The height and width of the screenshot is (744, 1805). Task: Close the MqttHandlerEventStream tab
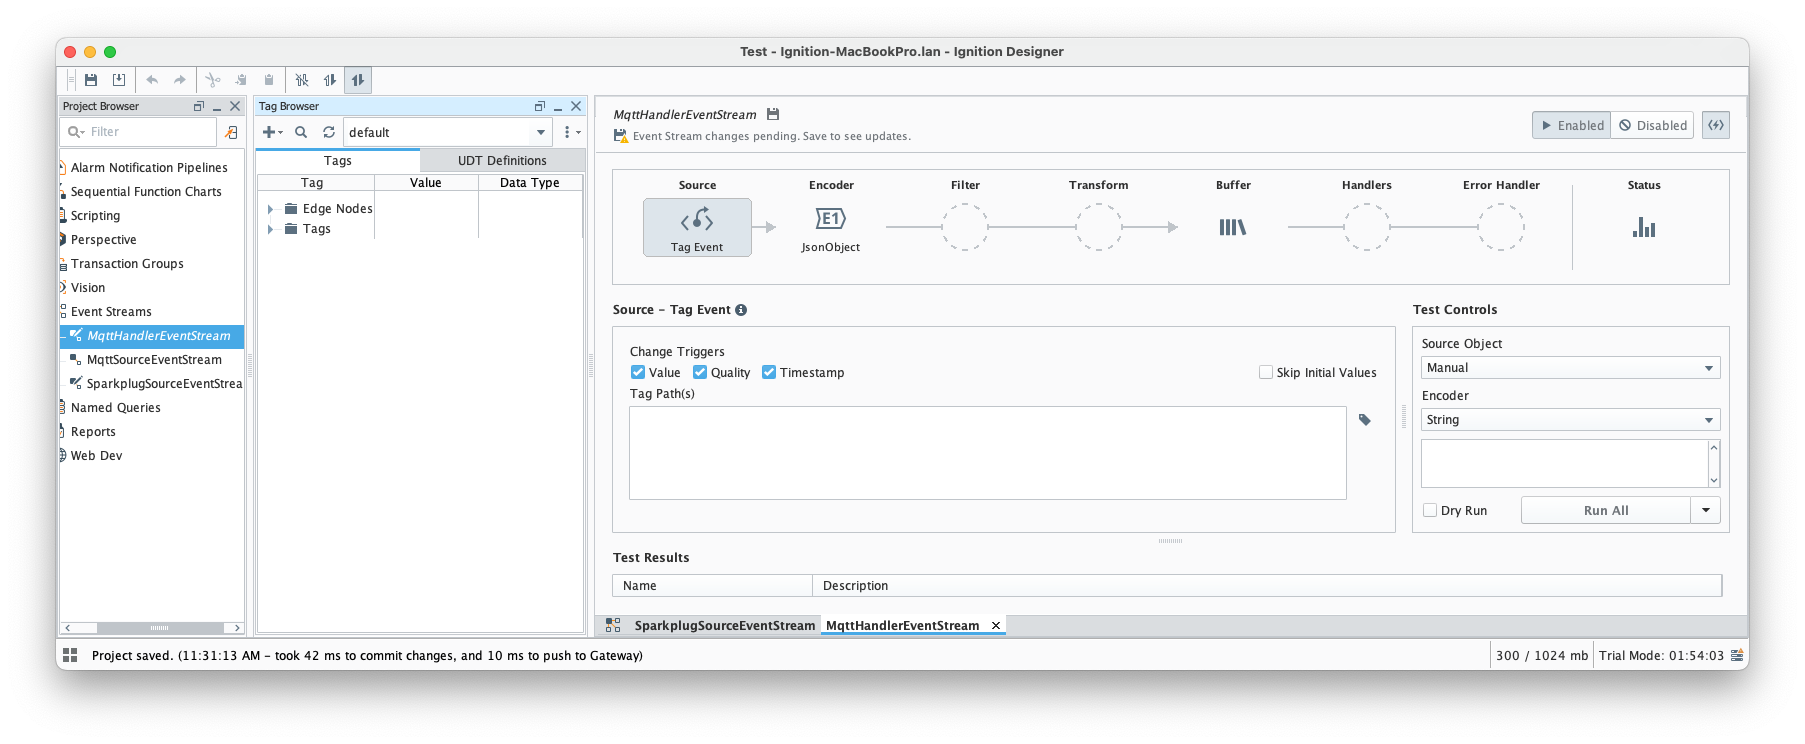(x=996, y=625)
